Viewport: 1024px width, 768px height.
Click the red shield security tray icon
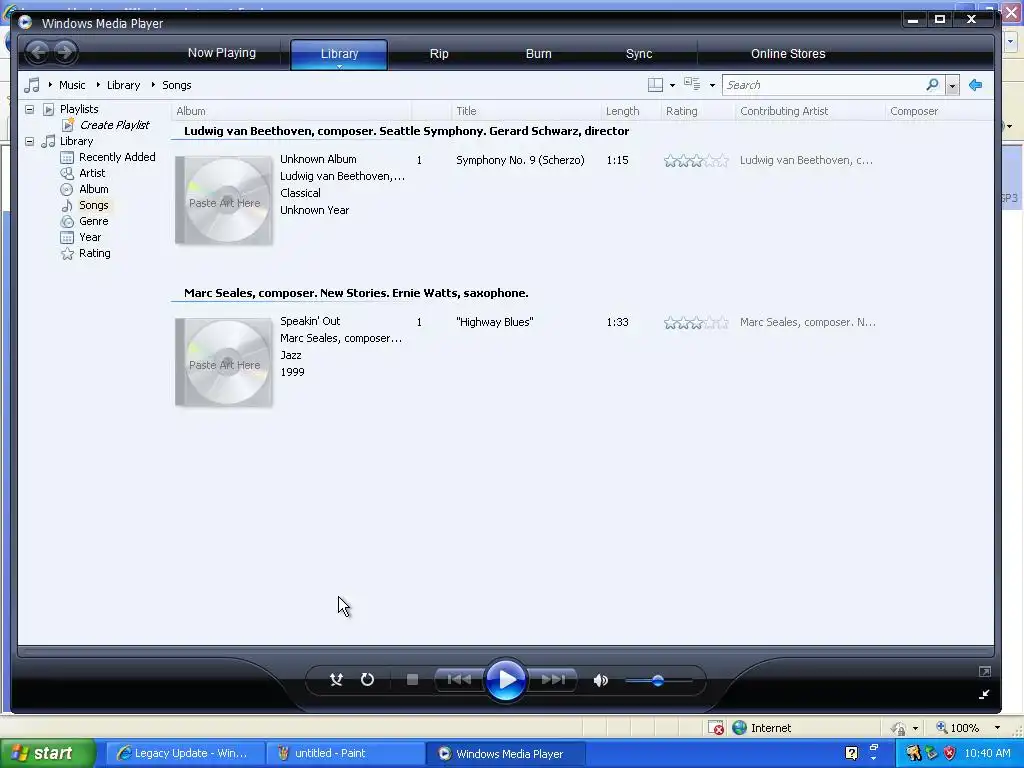point(949,753)
